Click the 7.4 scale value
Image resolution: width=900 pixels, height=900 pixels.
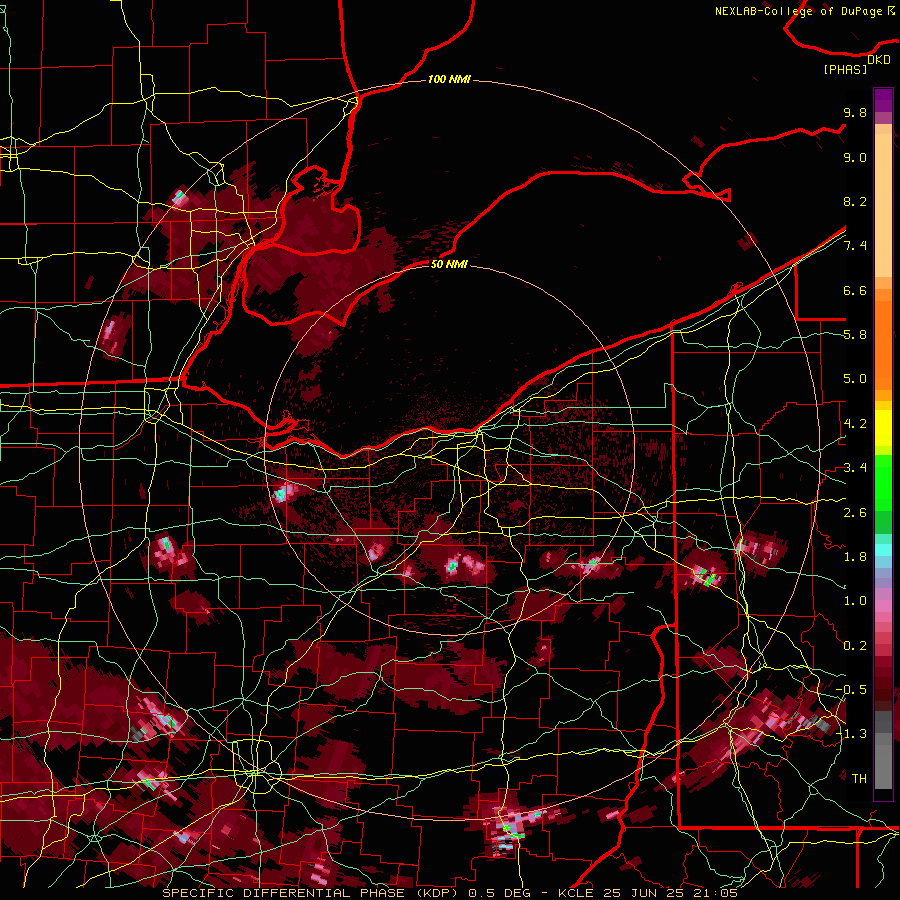855,246
